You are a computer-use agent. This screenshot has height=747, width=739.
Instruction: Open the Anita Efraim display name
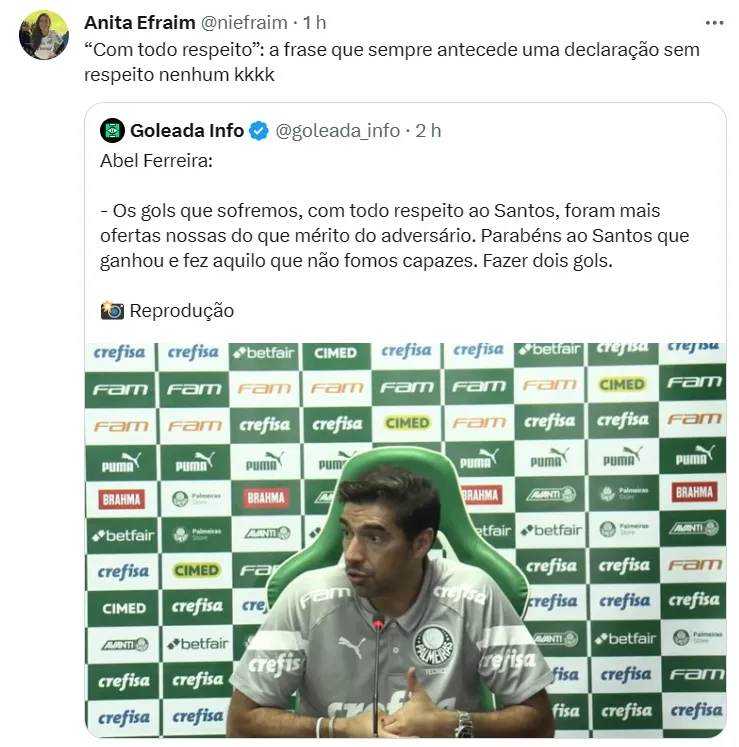pyautogui.click(x=140, y=22)
